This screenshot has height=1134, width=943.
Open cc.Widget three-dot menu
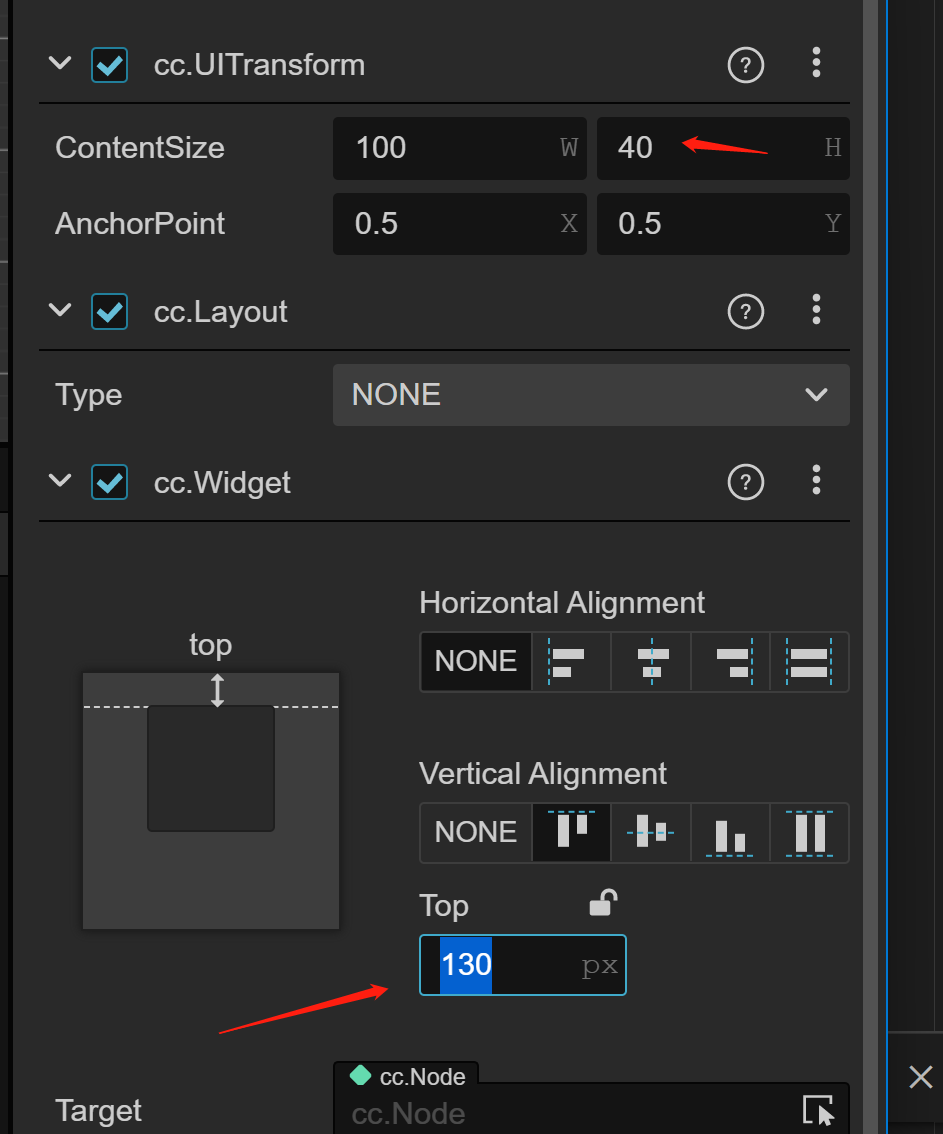point(816,482)
